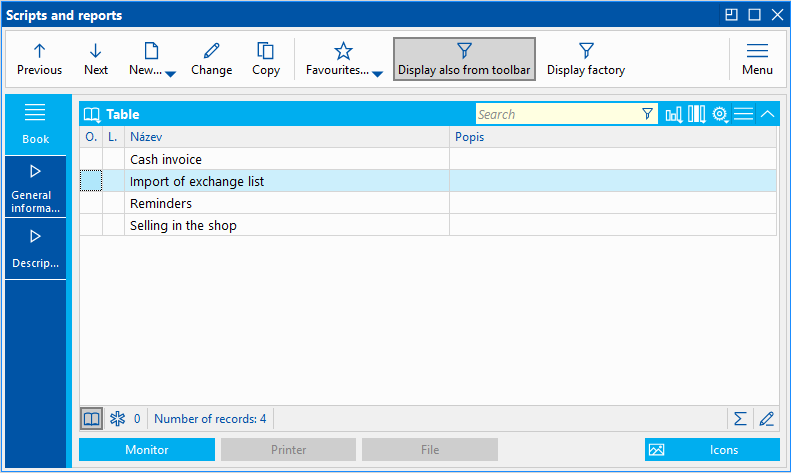Go to Next record in toolbar
The height and width of the screenshot is (473, 791).
[95, 59]
